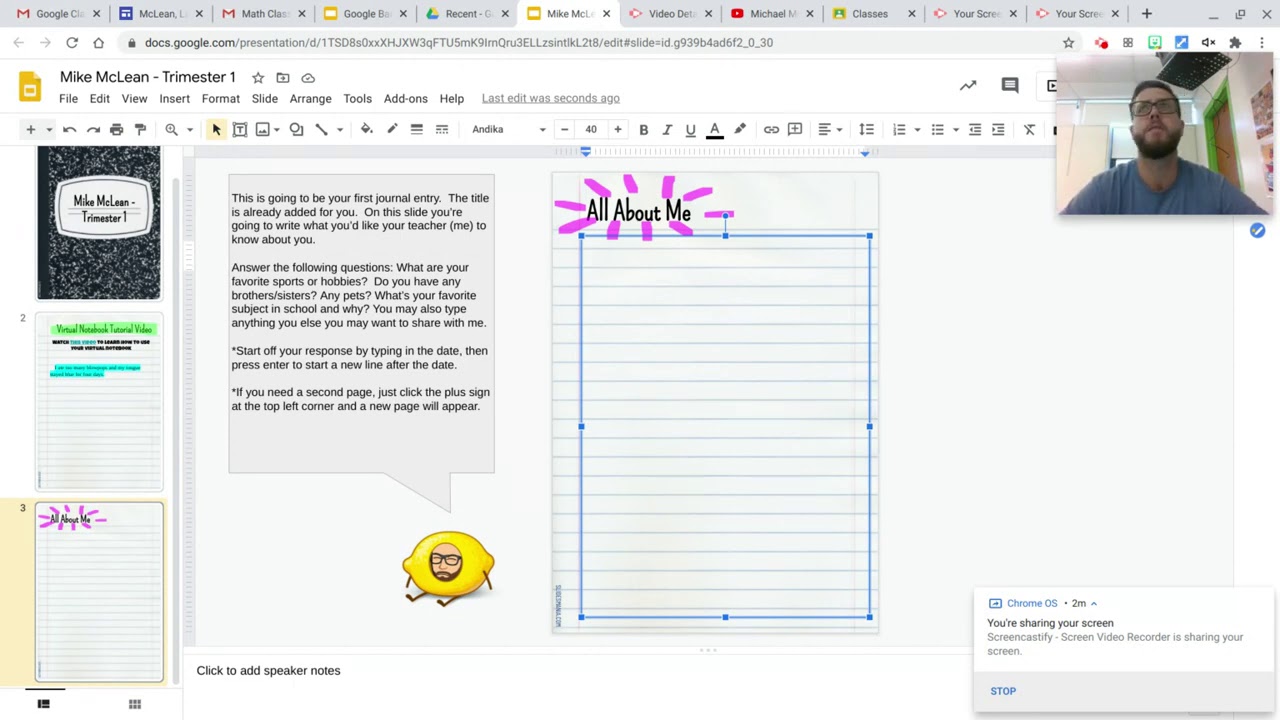Open the line spacing options

point(866,129)
